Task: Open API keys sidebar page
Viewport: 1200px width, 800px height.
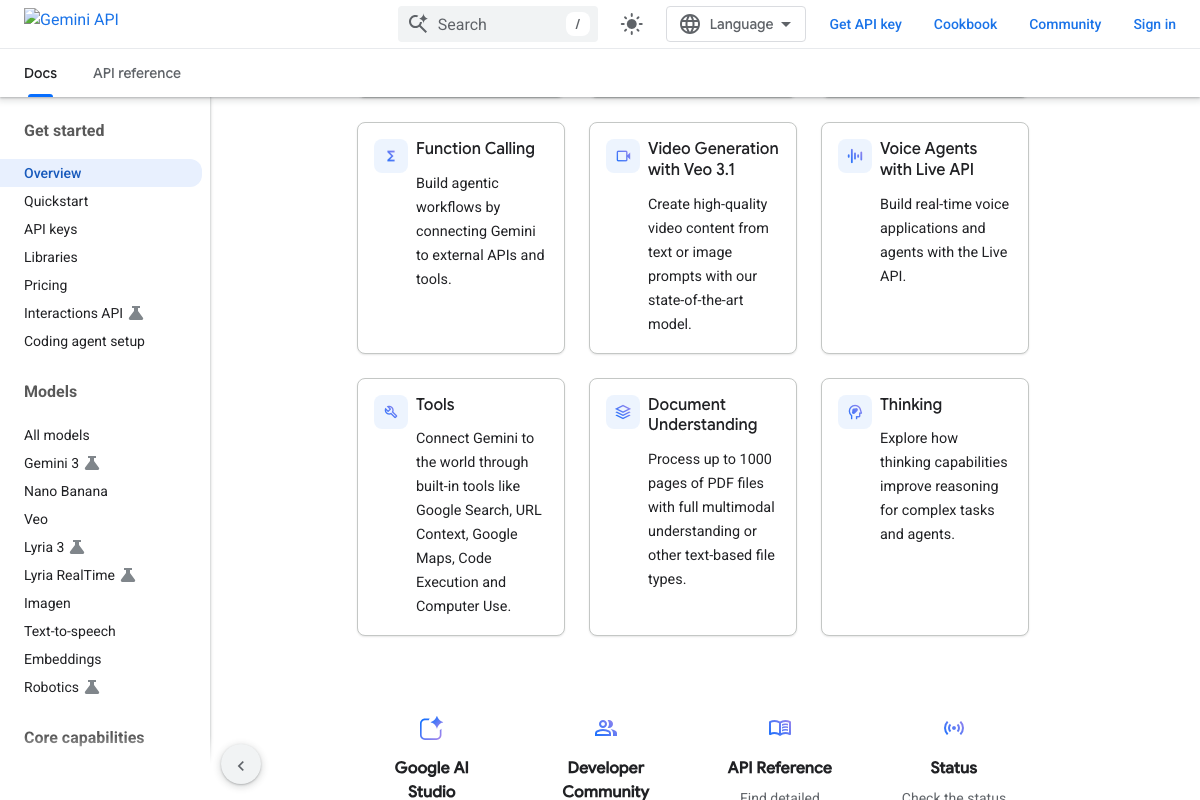Action: 50,229
